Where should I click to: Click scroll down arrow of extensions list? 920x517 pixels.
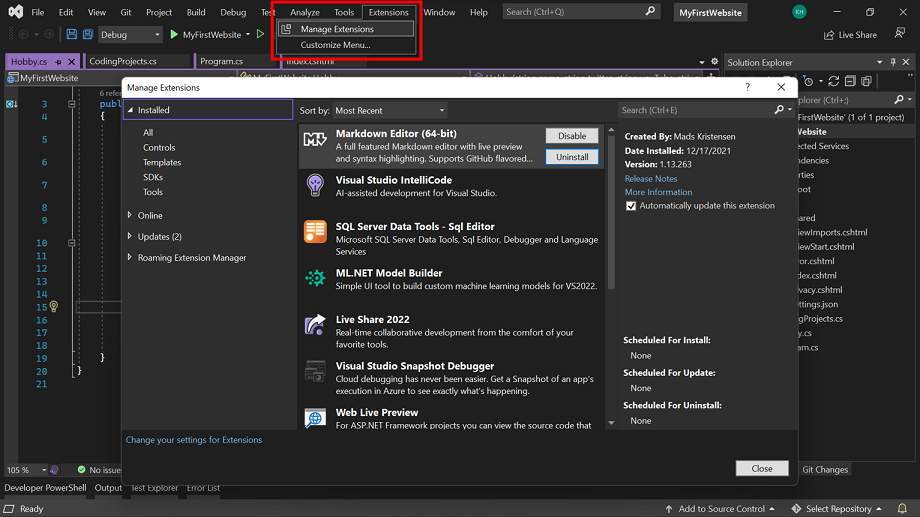[611, 423]
